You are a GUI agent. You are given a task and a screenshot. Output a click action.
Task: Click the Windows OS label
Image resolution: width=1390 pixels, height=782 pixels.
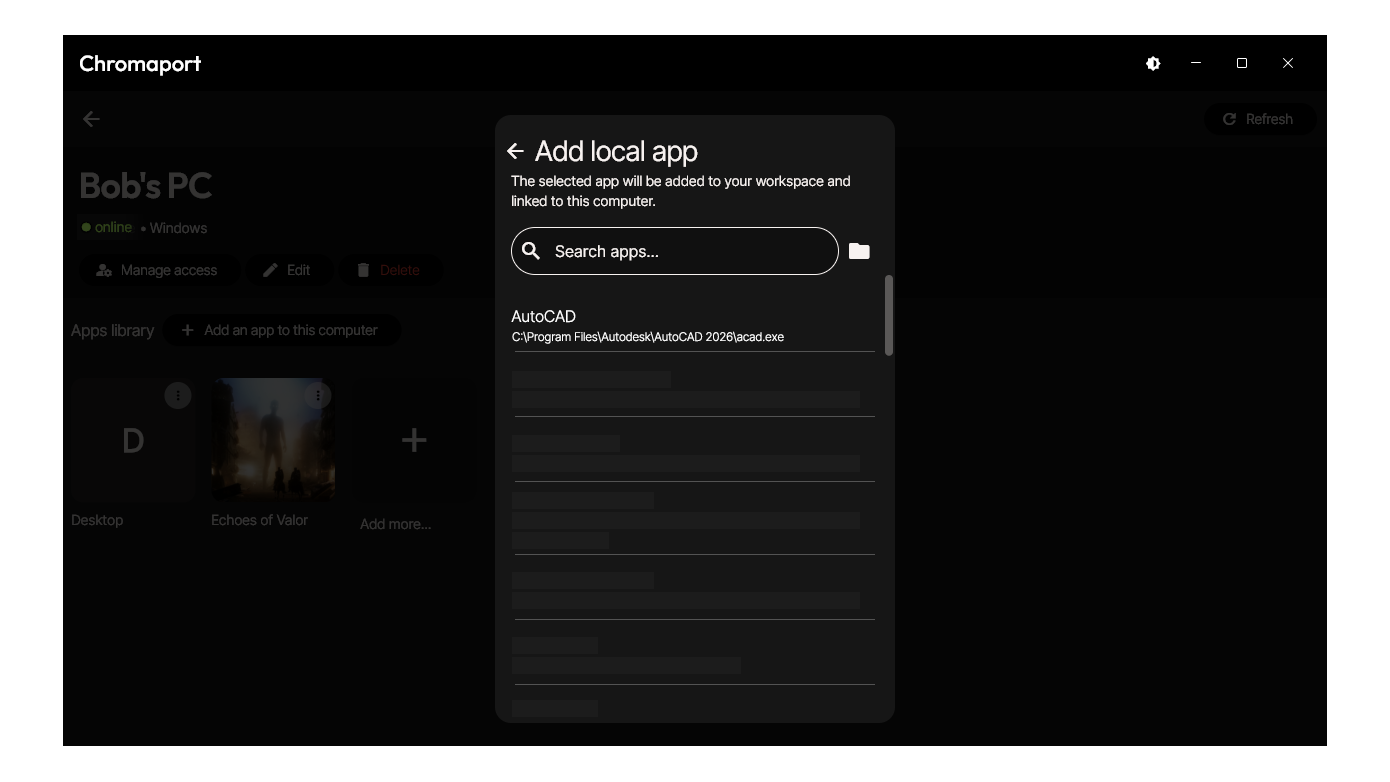pos(178,228)
